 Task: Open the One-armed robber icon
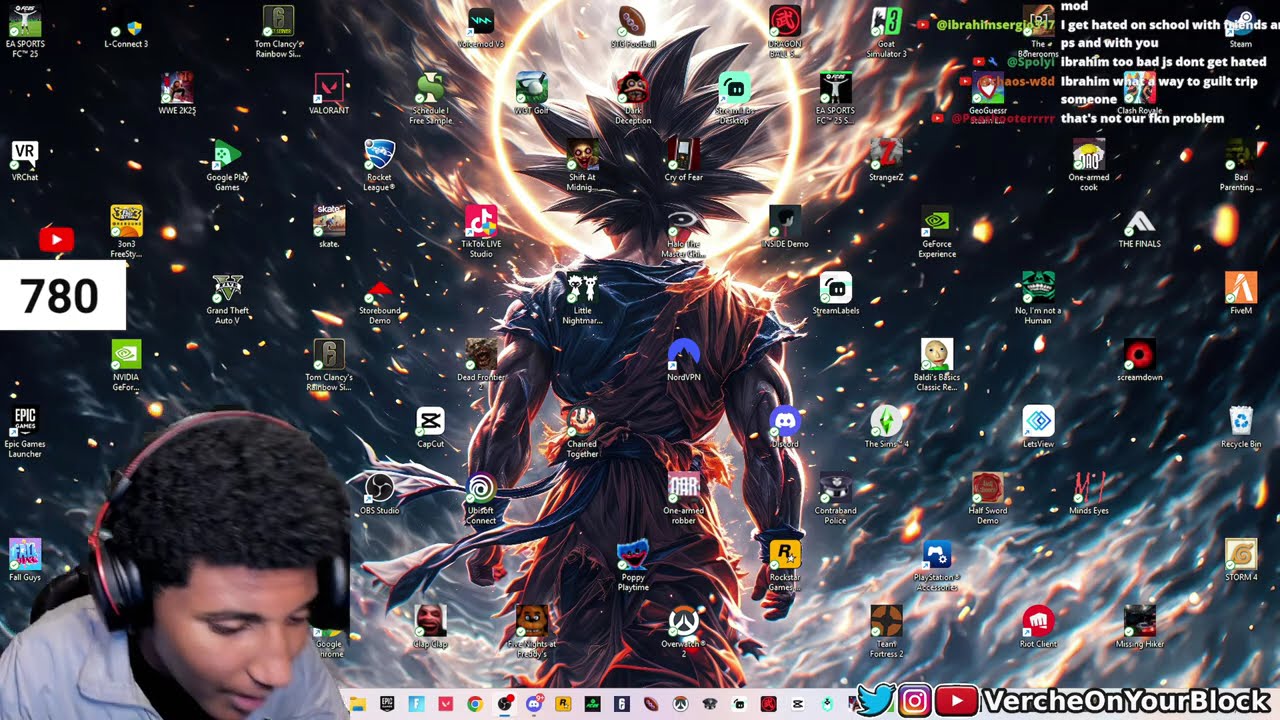[684, 499]
